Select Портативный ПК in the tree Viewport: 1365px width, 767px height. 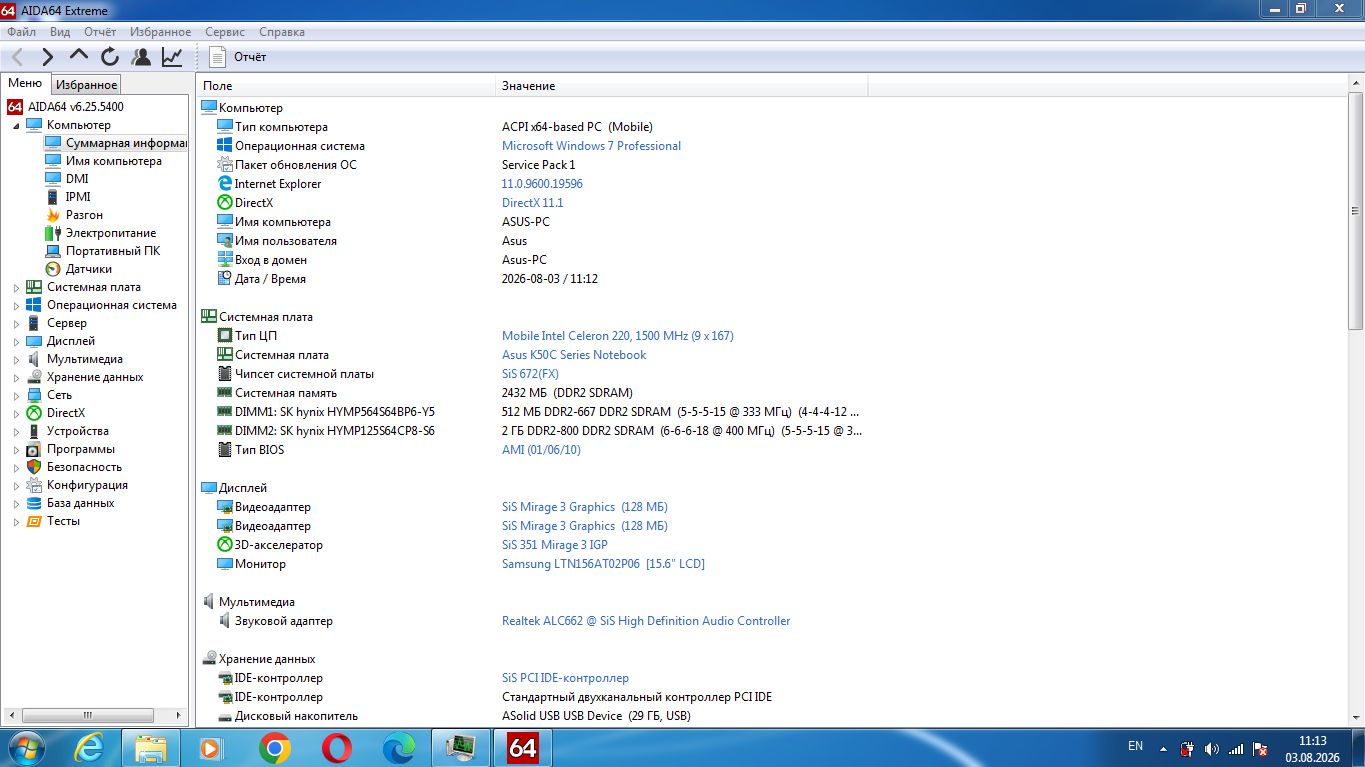pyautogui.click(x=113, y=251)
